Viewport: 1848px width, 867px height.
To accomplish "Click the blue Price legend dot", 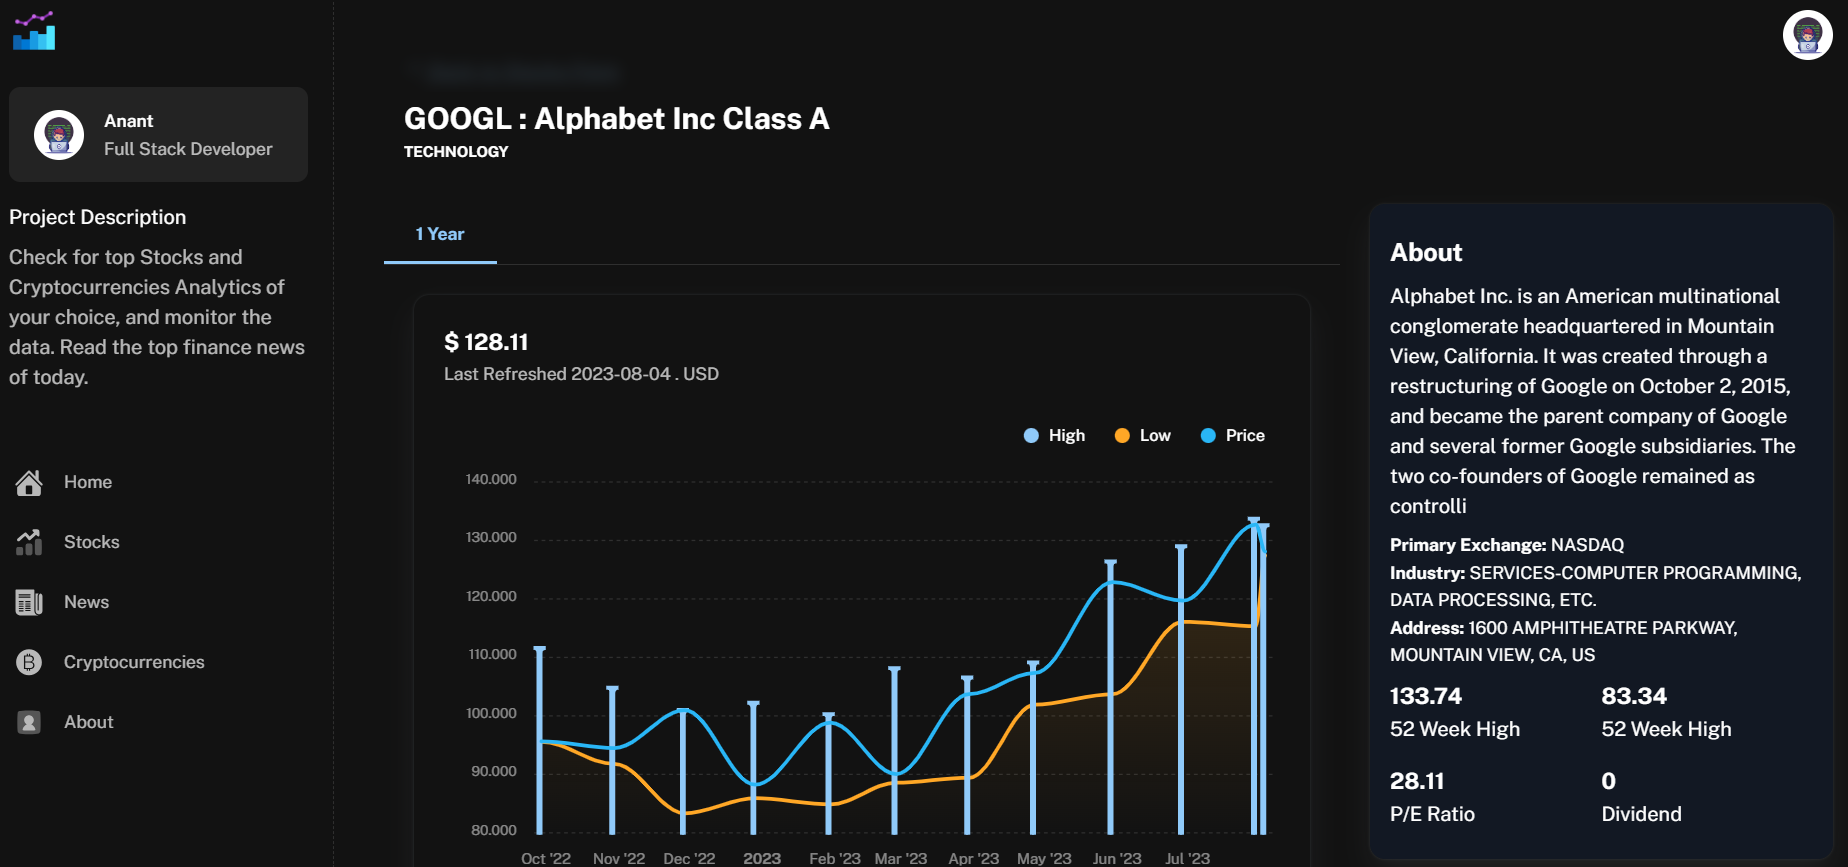I will (x=1208, y=435).
